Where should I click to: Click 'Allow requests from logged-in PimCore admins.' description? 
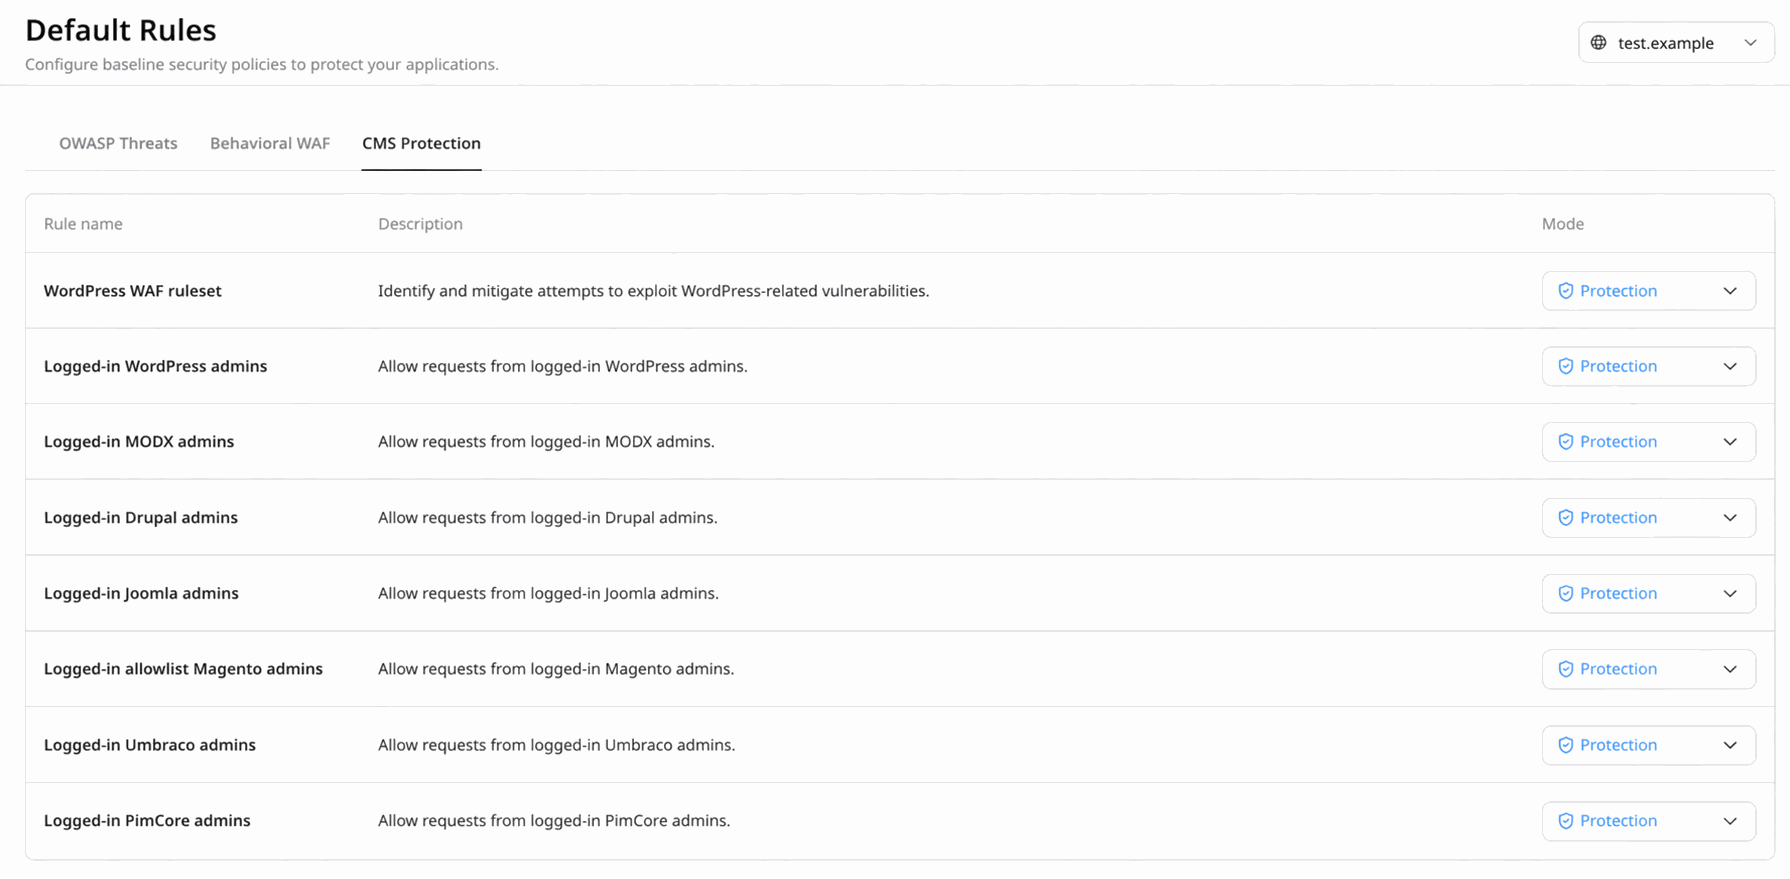554,821
